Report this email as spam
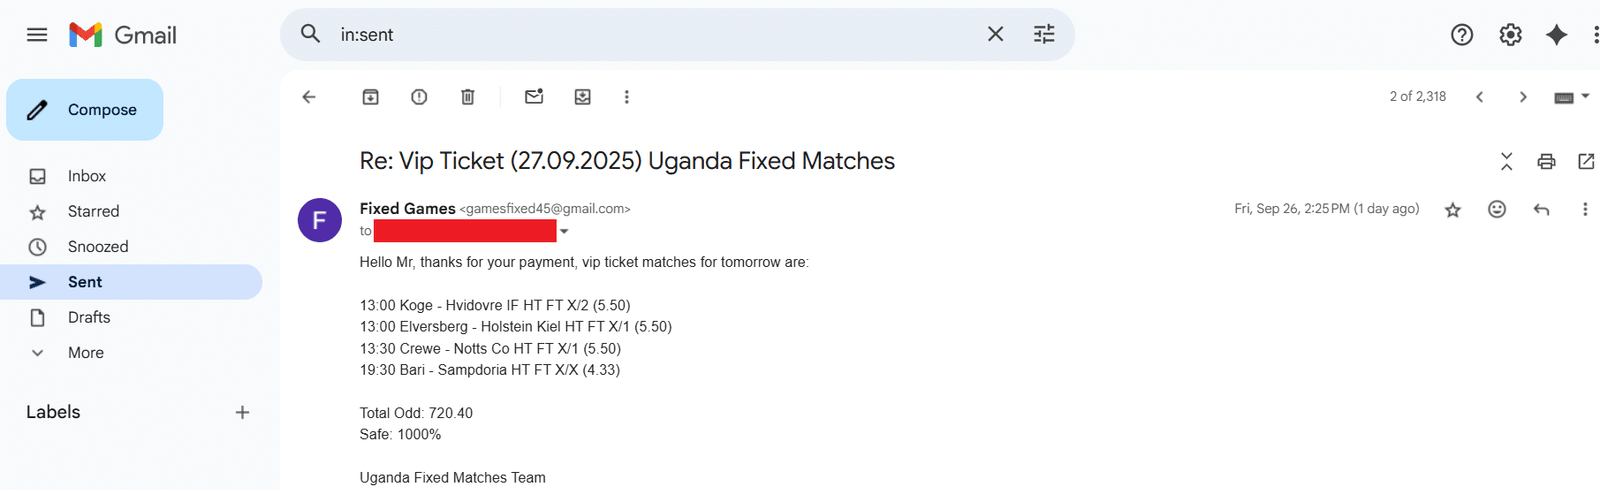The height and width of the screenshot is (496, 1600). click(419, 97)
